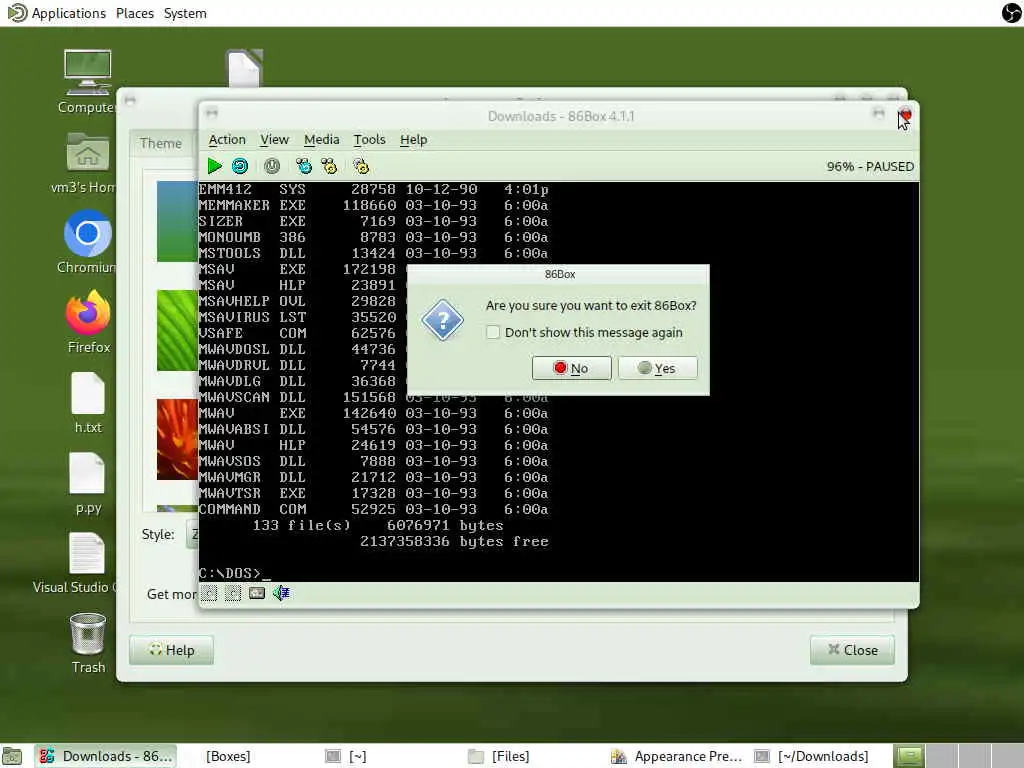Switch to [~/Downloads] taskbar item
The height and width of the screenshot is (768, 1024).
click(x=812, y=756)
